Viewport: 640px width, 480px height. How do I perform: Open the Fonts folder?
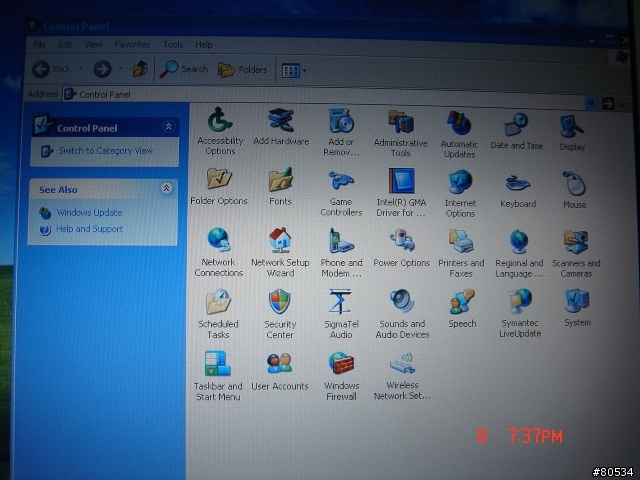tap(280, 186)
